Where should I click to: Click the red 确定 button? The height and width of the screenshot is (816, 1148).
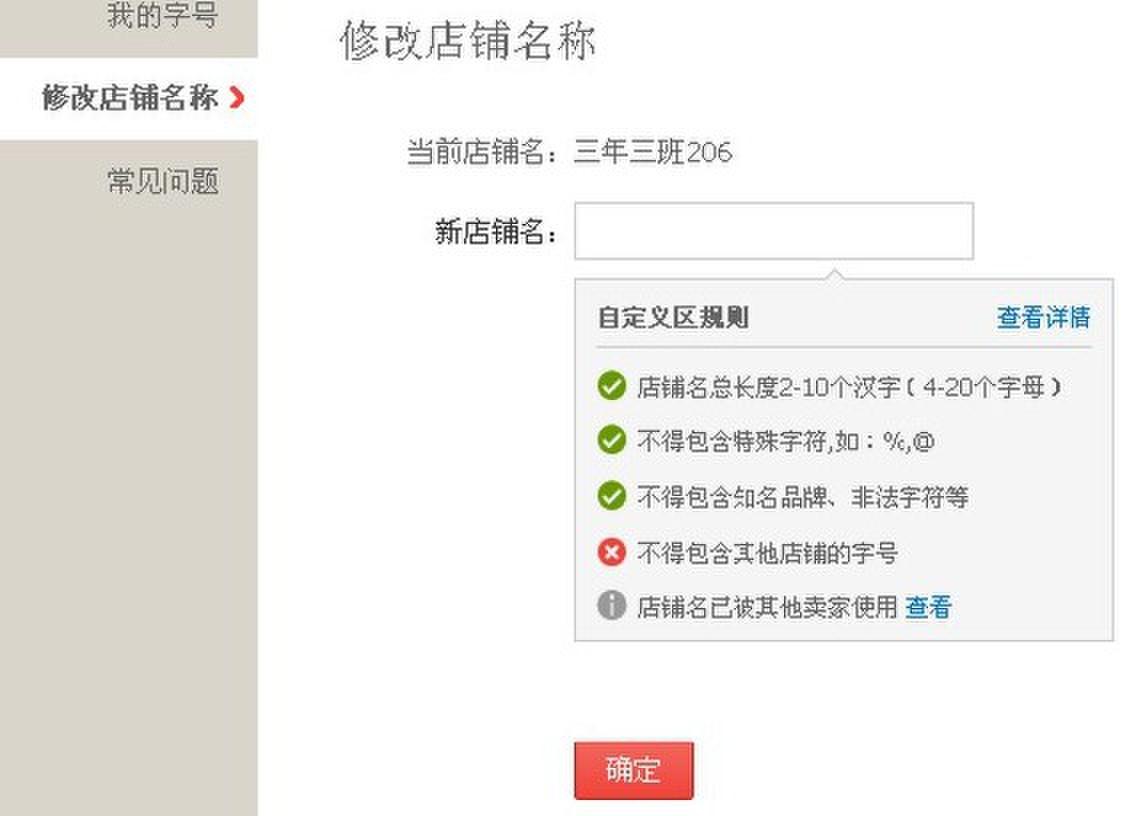point(633,770)
